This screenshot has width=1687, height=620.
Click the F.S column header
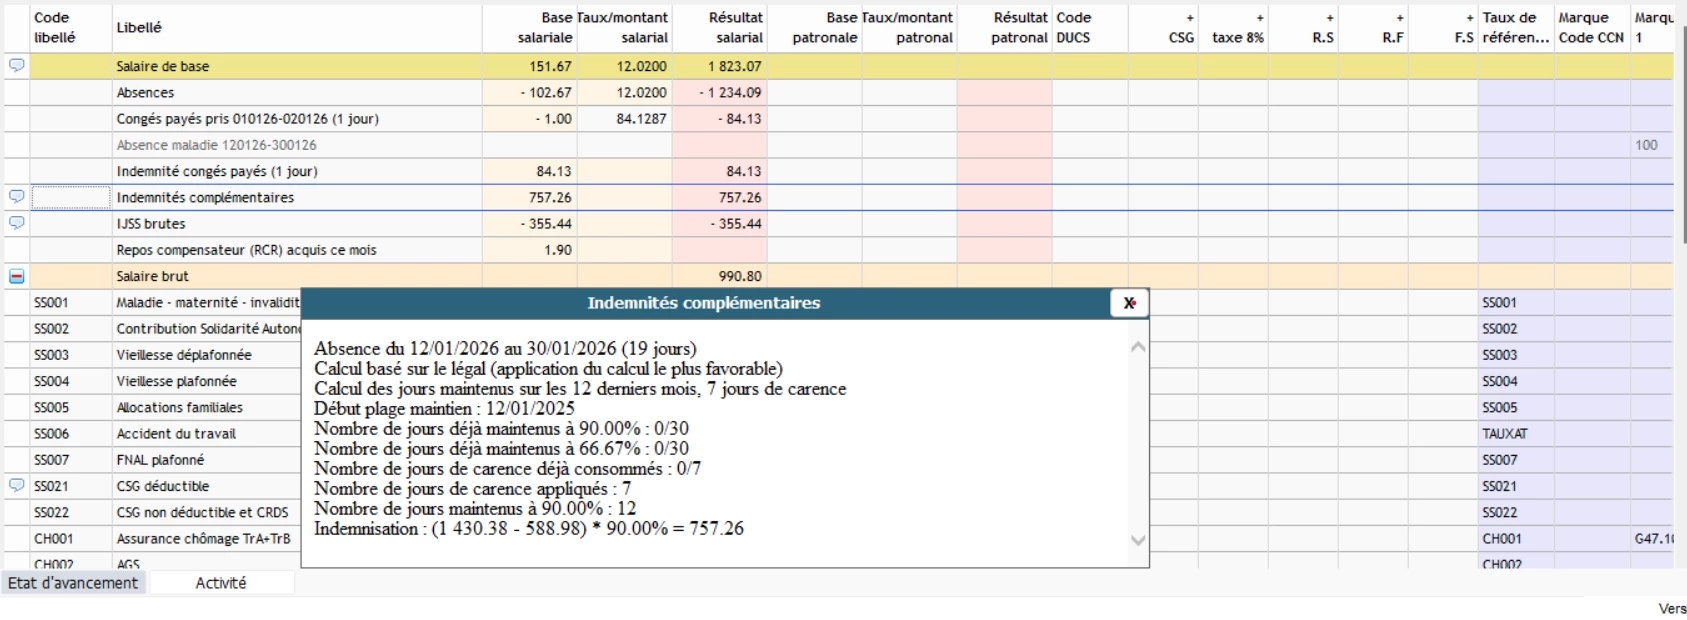tap(1443, 28)
